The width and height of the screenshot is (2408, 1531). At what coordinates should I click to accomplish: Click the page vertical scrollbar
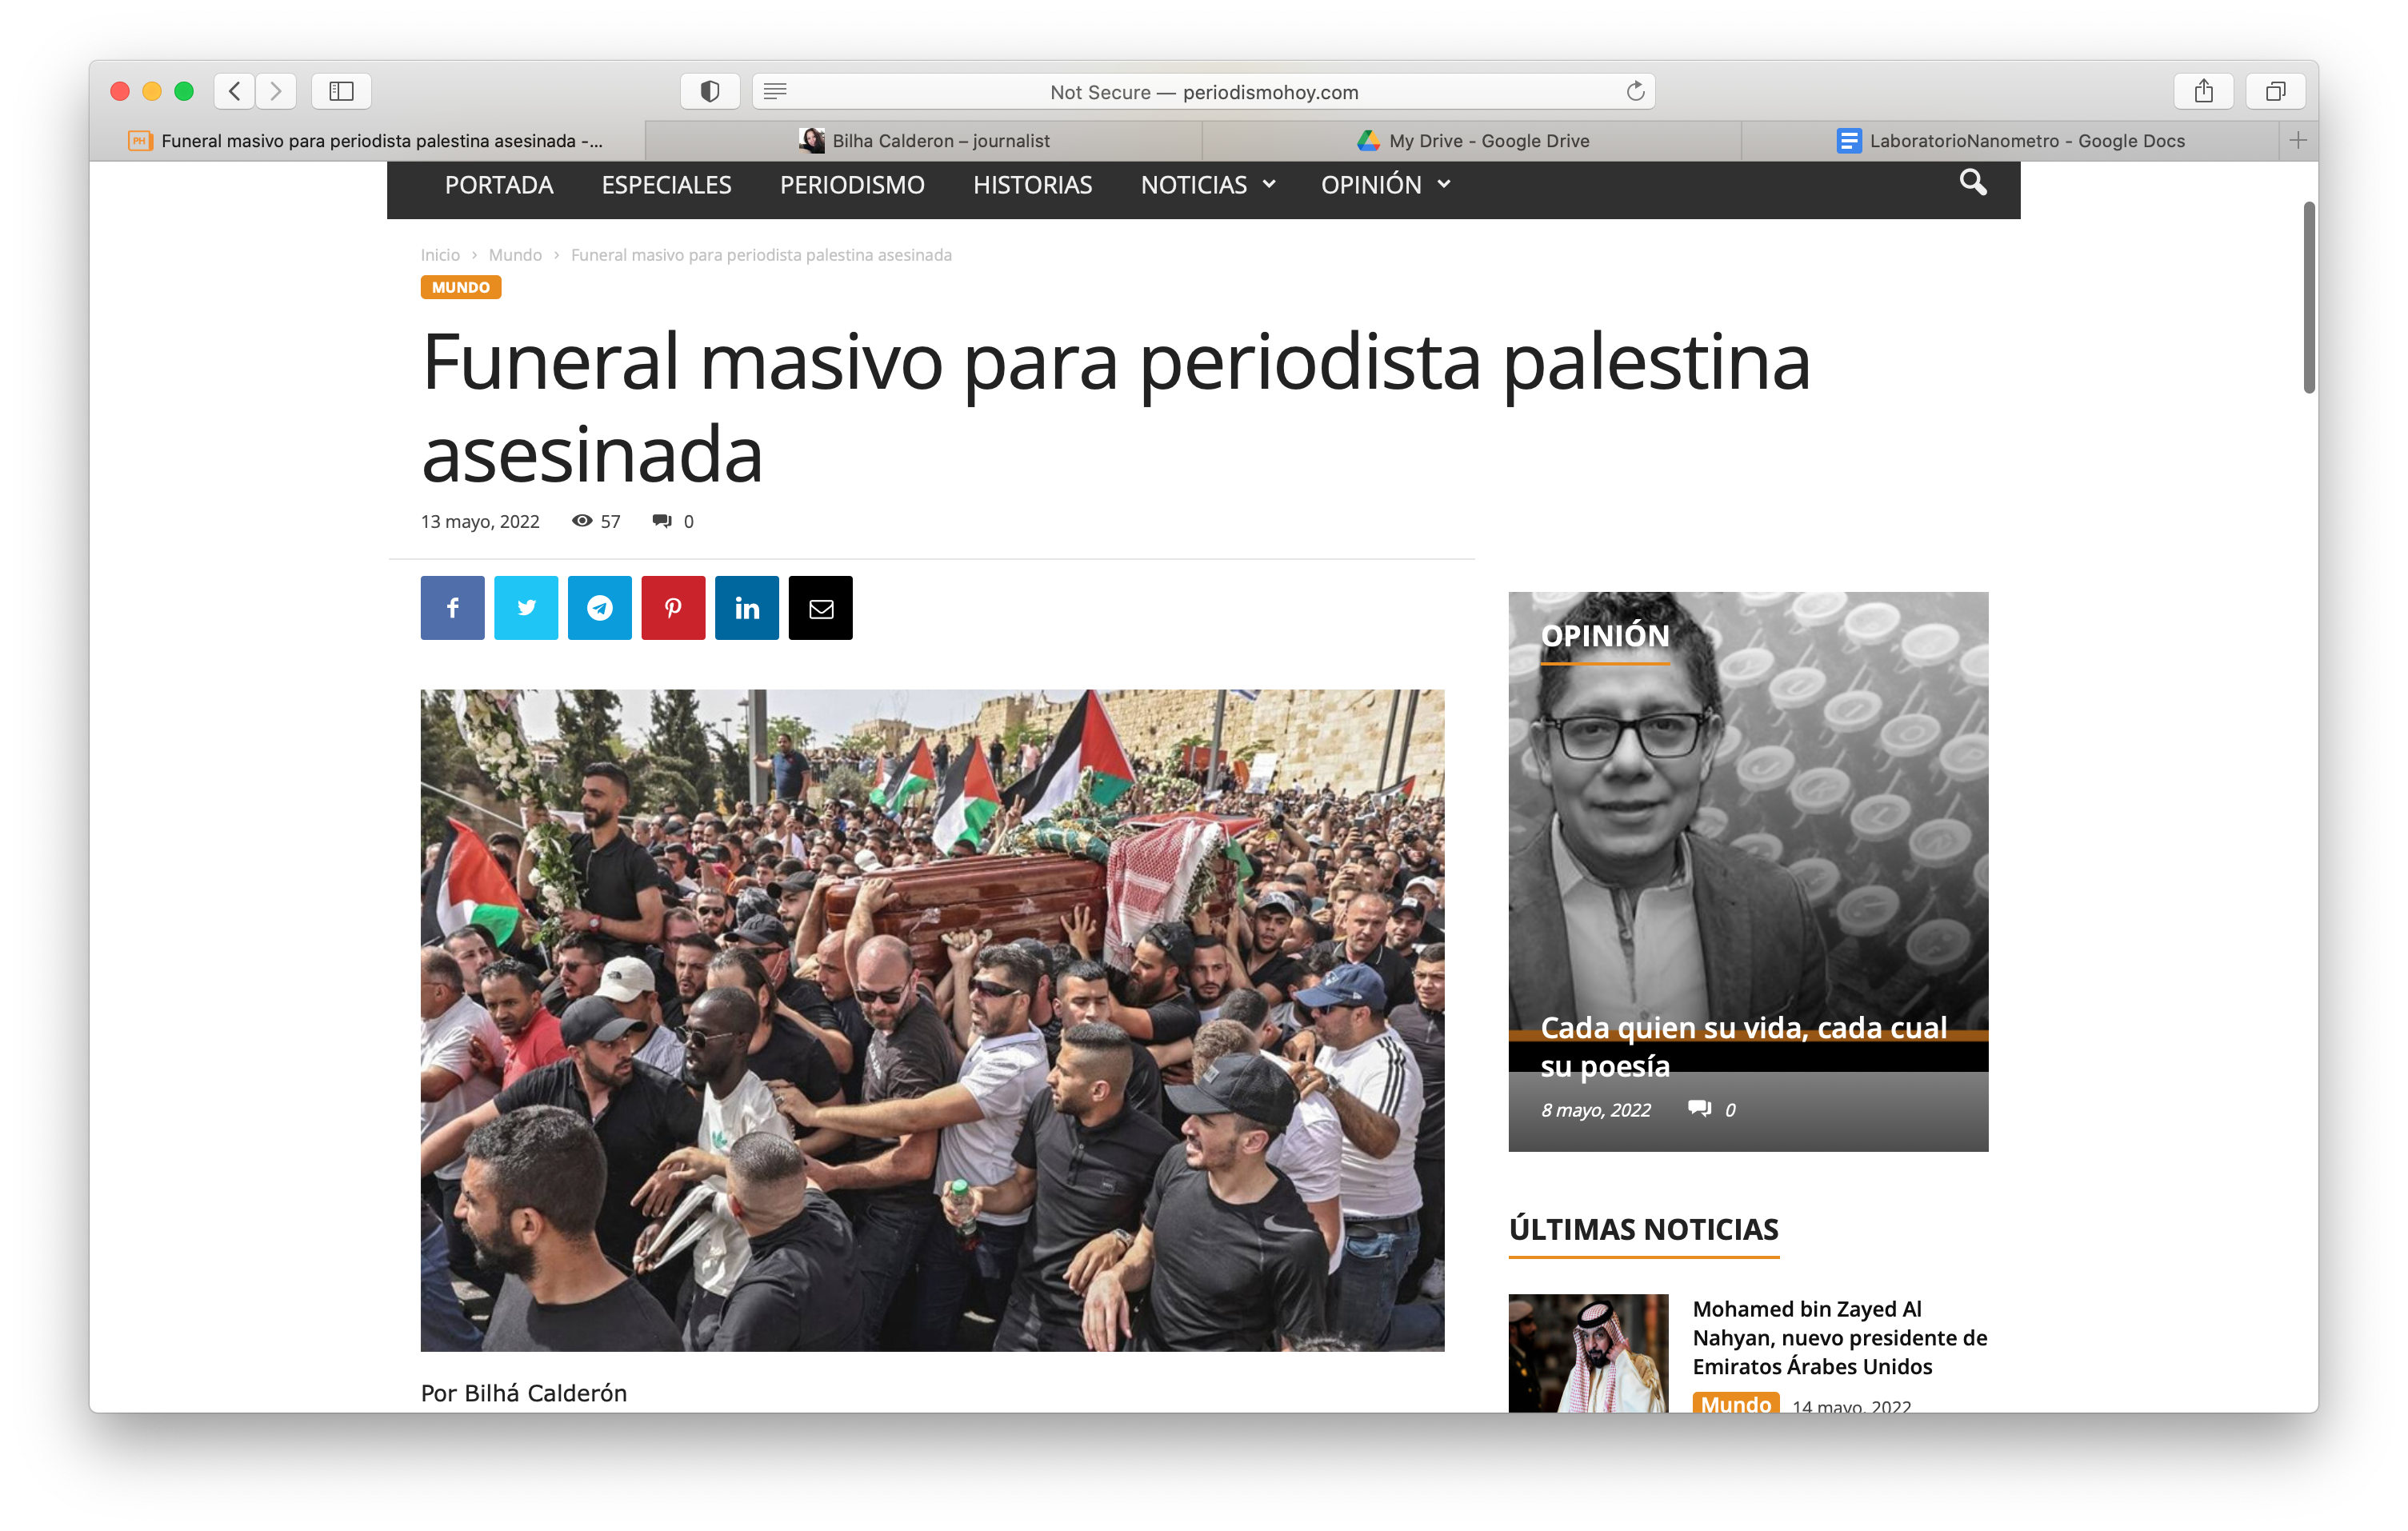2309,298
